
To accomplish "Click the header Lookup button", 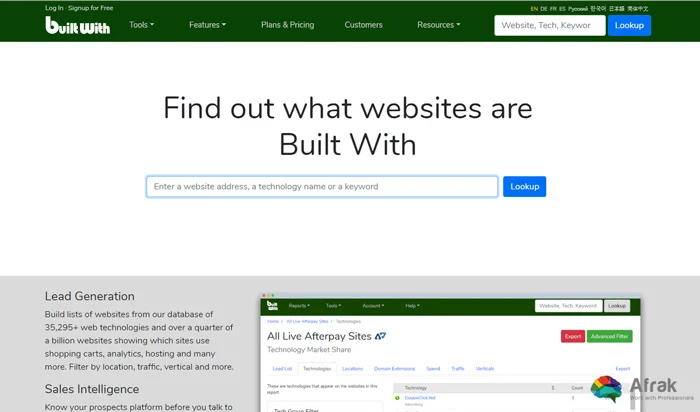I will 629,25.
